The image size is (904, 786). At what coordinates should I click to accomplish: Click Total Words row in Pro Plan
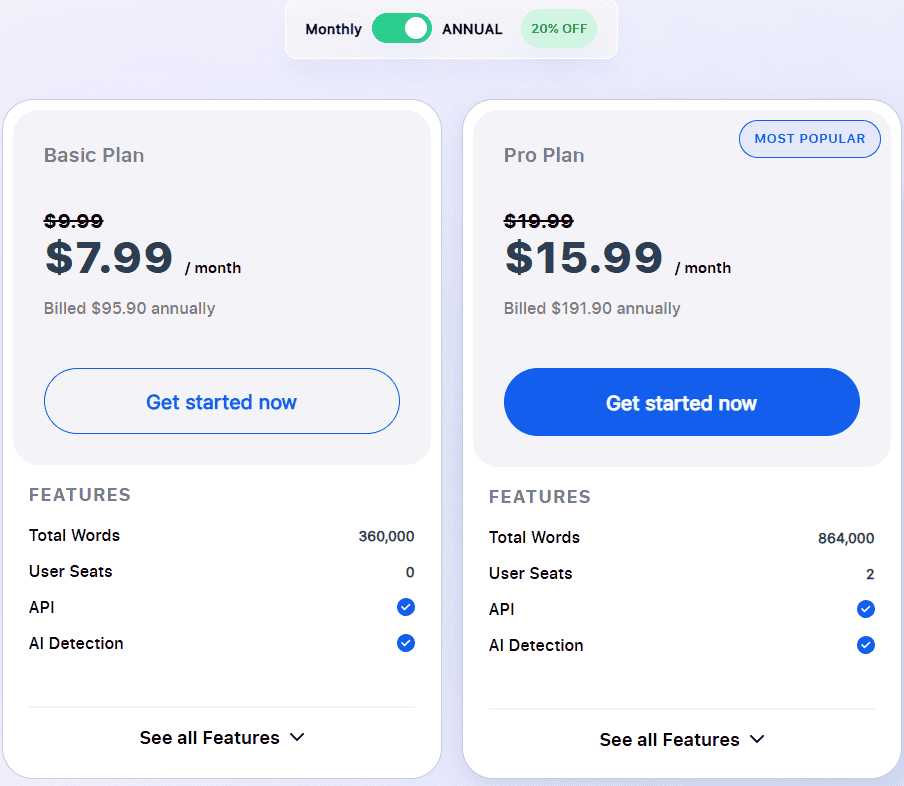pos(534,538)
